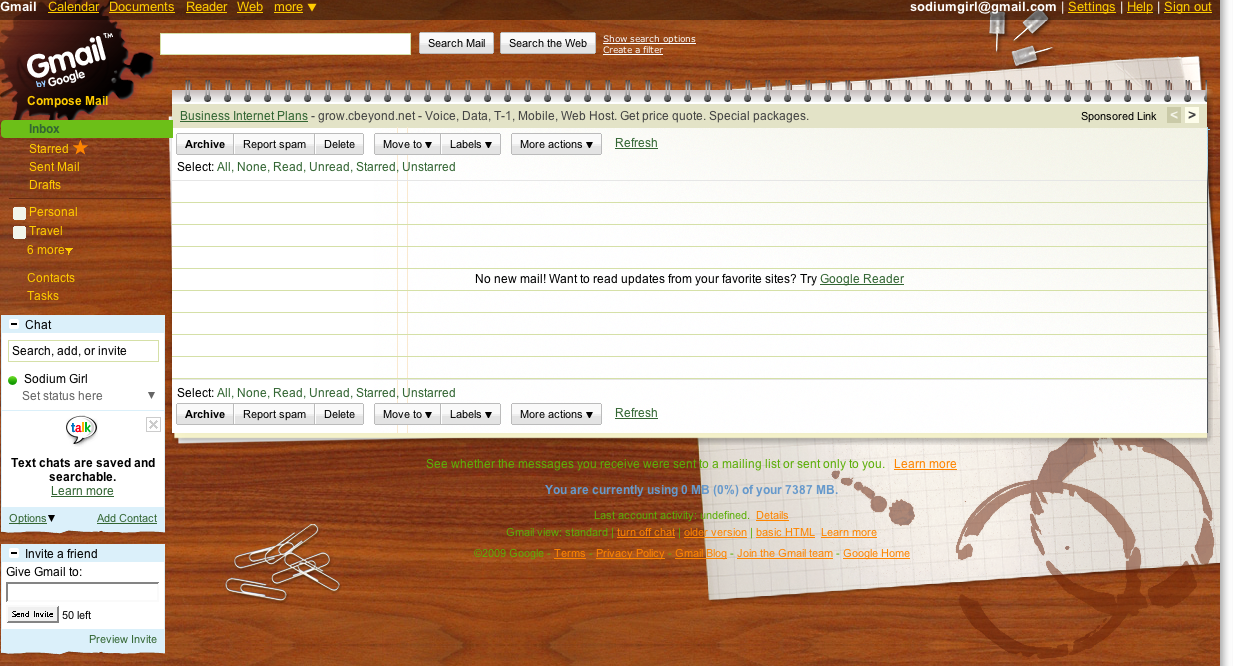This screenshot has height=666, width=1233.
Task: Open the bottom Labels dropdown
Action: [x=470, y=414]
